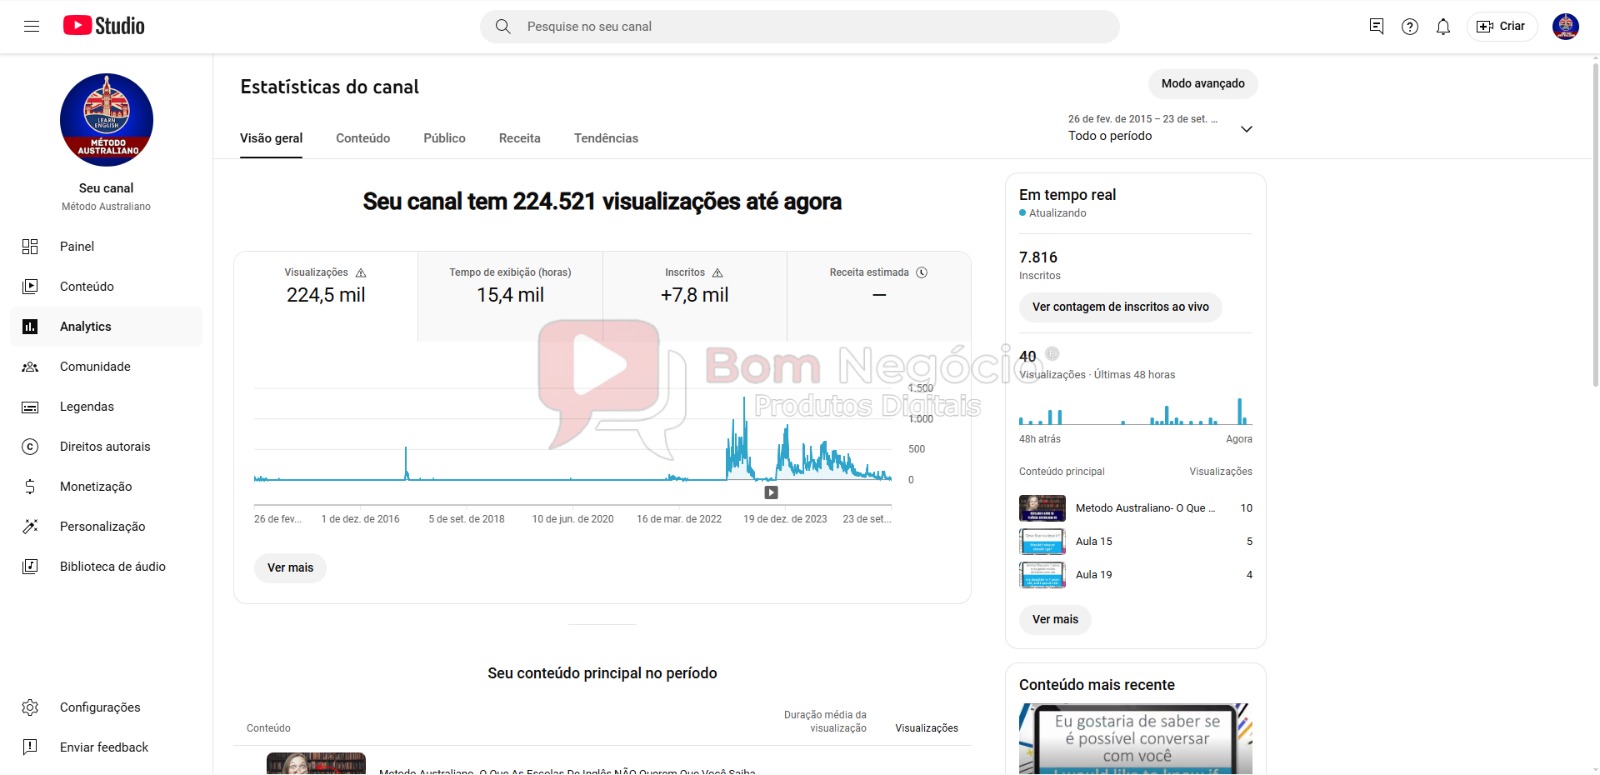Open the comments feedback icon in header
Viewport: 1600px width, 775px height.
tap(1377, 27)
